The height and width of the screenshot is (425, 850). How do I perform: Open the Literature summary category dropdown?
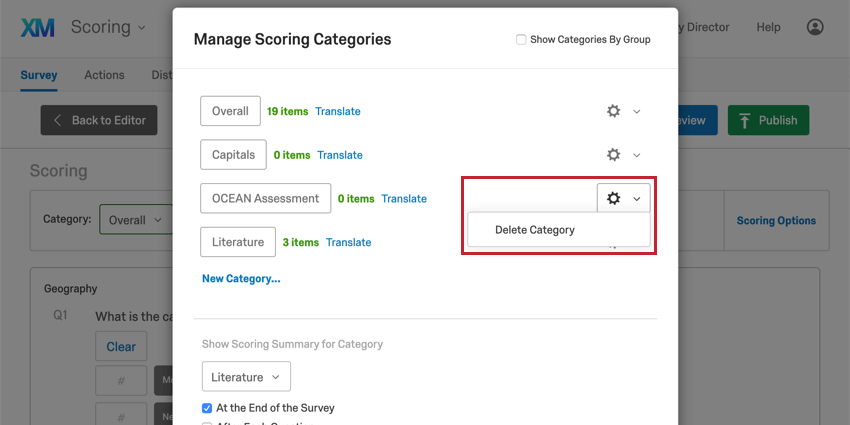pos(246,377)
